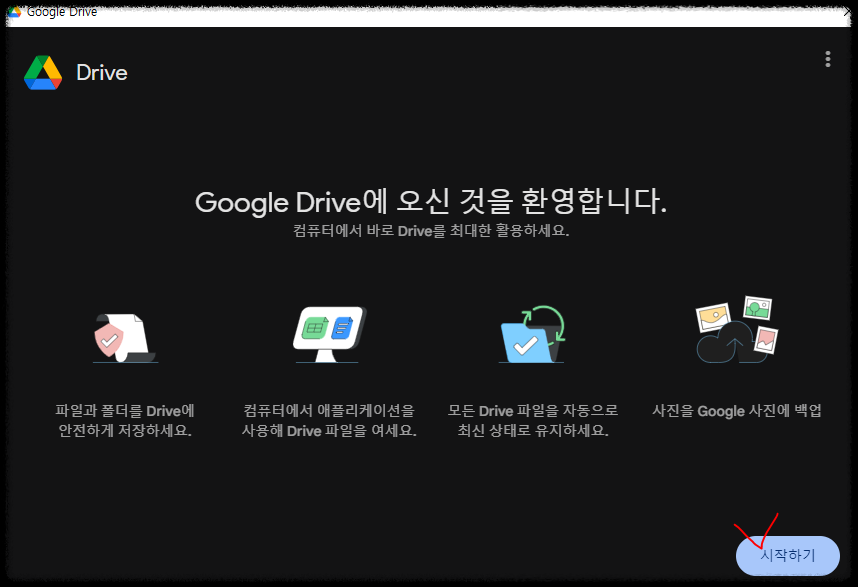This screenshot has height=587, width=858.
Task: Click the shield and document secure storage illustration
Action: [x=125, y=337]
